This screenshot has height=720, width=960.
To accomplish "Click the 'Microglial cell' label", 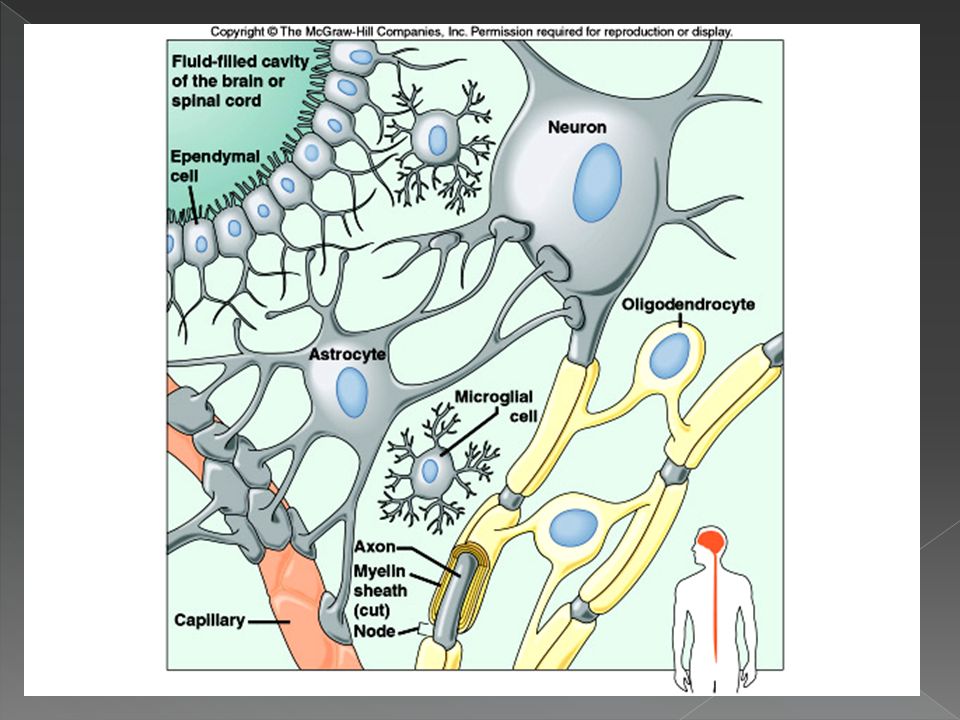I will point(495,407).
